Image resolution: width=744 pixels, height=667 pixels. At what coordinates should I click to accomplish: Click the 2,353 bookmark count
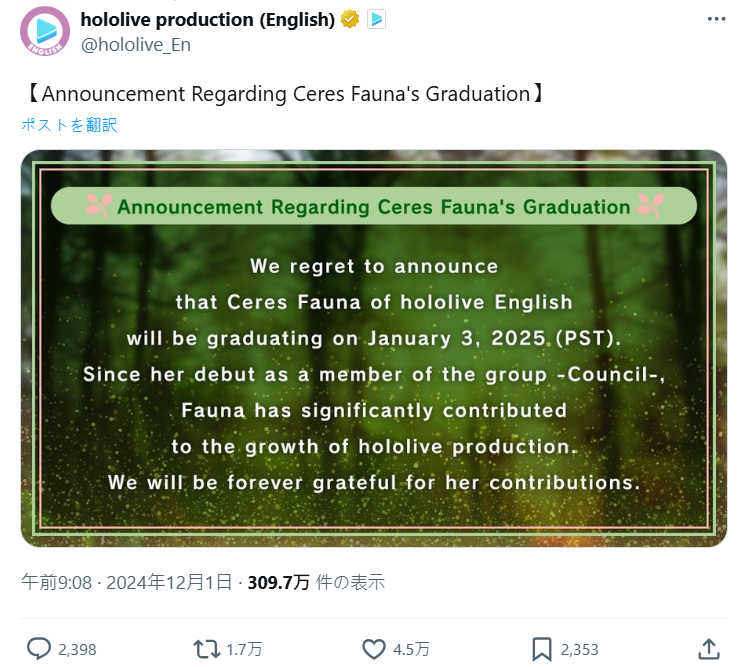580,650
